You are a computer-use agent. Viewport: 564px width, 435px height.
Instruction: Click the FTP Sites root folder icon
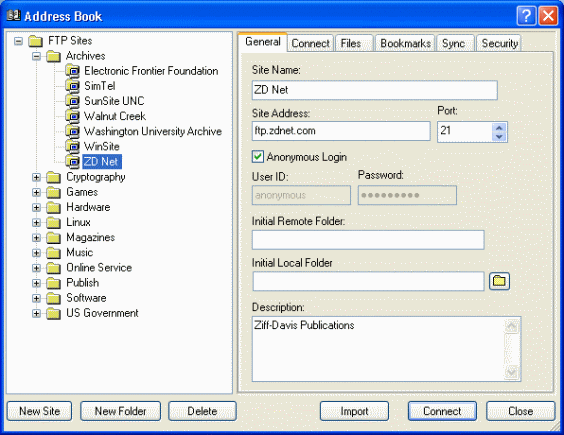[36, 41]
